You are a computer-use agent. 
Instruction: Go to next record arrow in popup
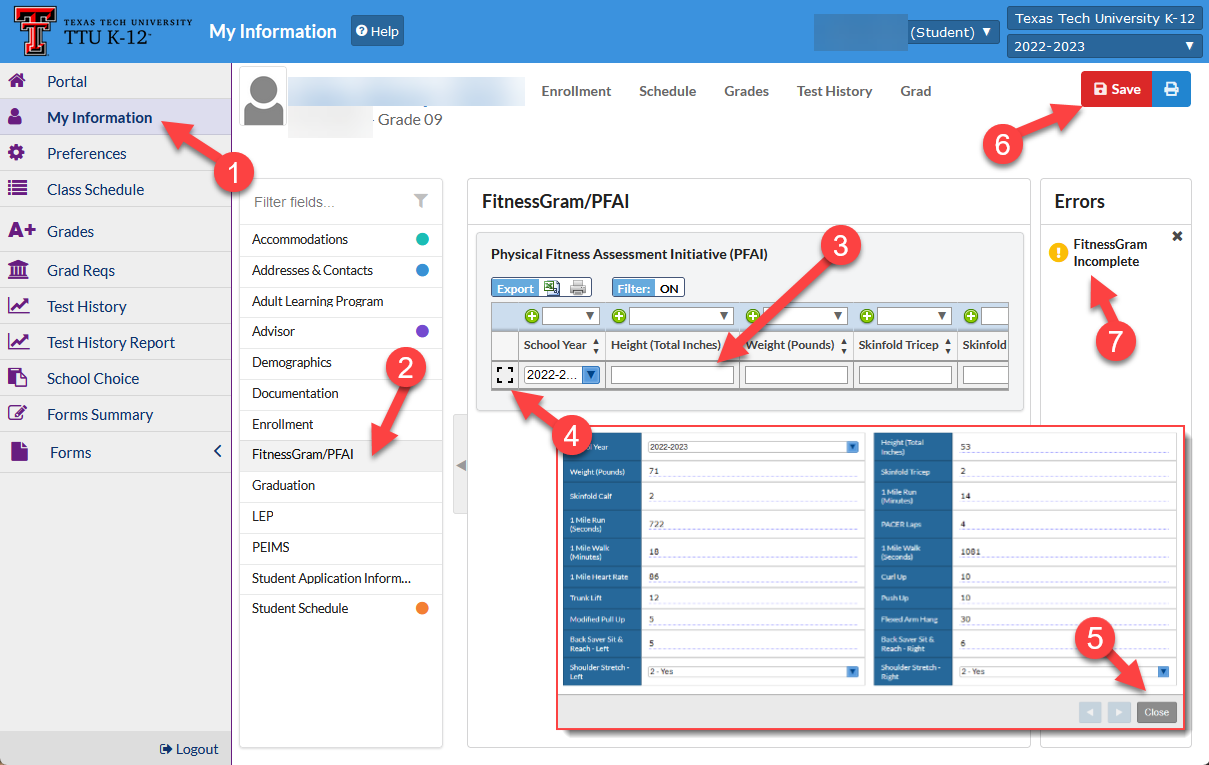click(1119, 712)
